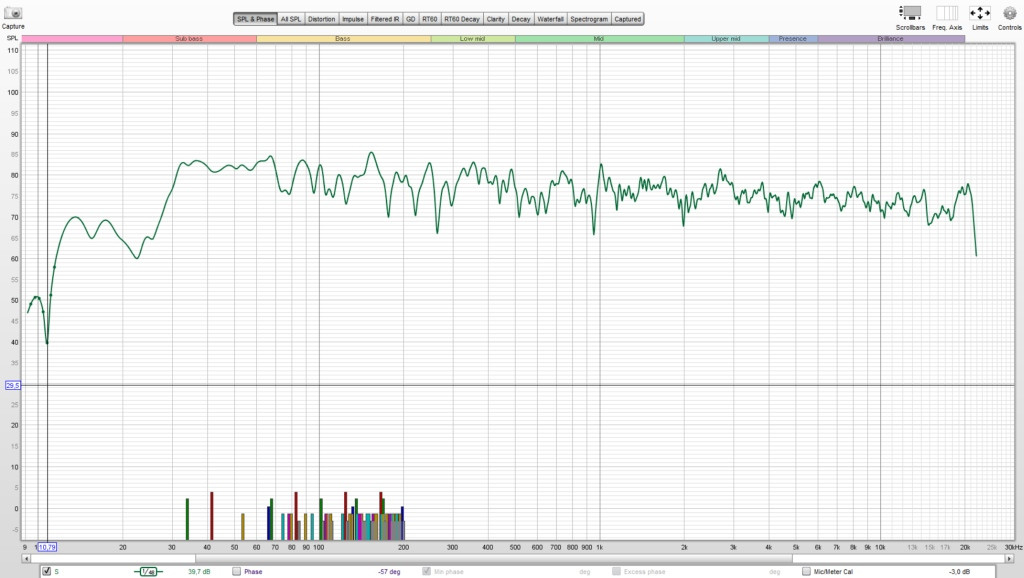Toggle the Scrollbars icon
Viewport: 1024px width, 578px height.
click(x=910, y=13)
